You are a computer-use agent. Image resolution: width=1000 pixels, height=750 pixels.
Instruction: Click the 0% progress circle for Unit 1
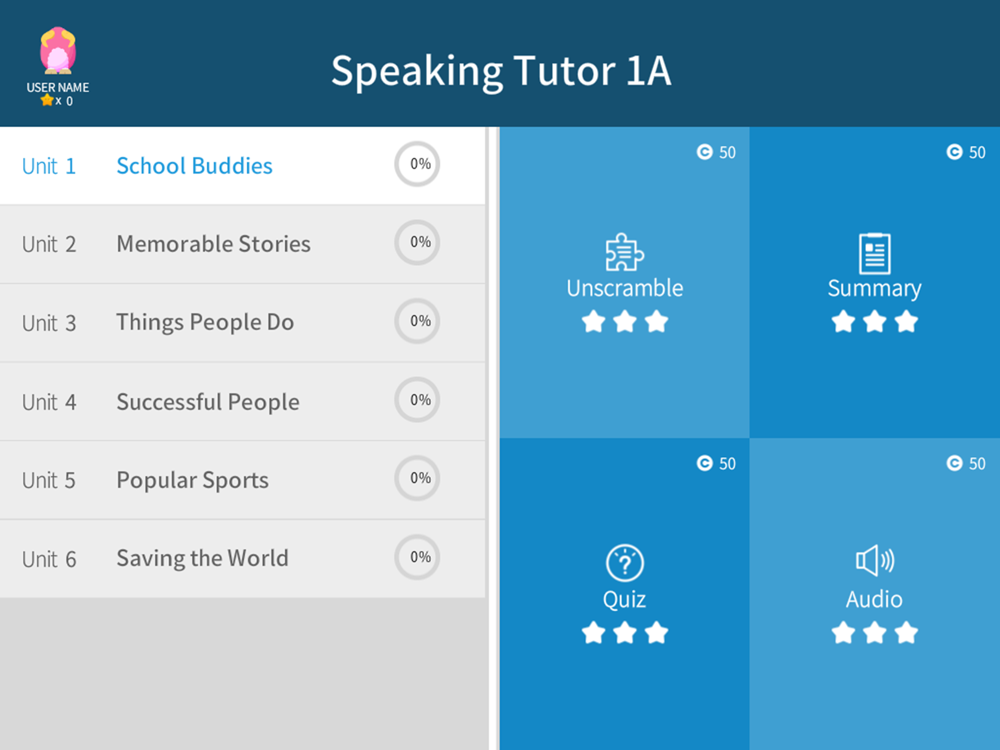417,164
